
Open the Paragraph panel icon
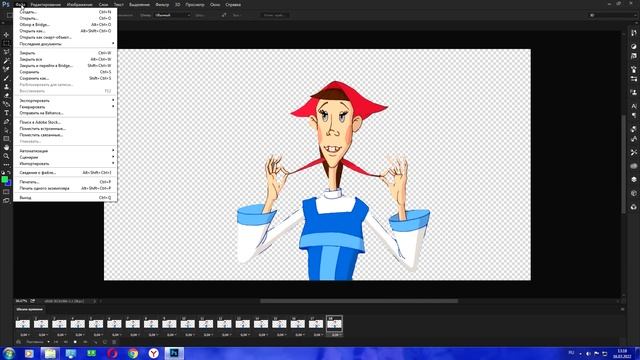[x=633, y=116]
